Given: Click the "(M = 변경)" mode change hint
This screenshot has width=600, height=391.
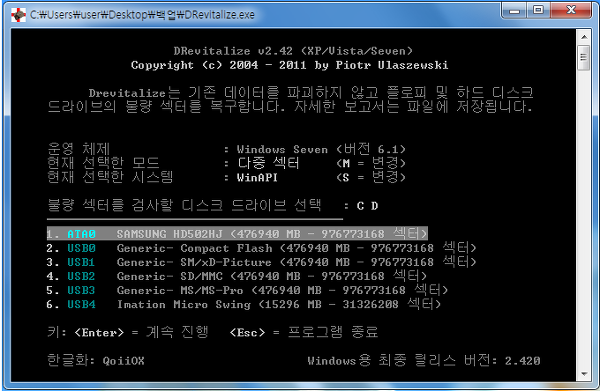Looking at the screenshot, I should [x=370, y=163].
